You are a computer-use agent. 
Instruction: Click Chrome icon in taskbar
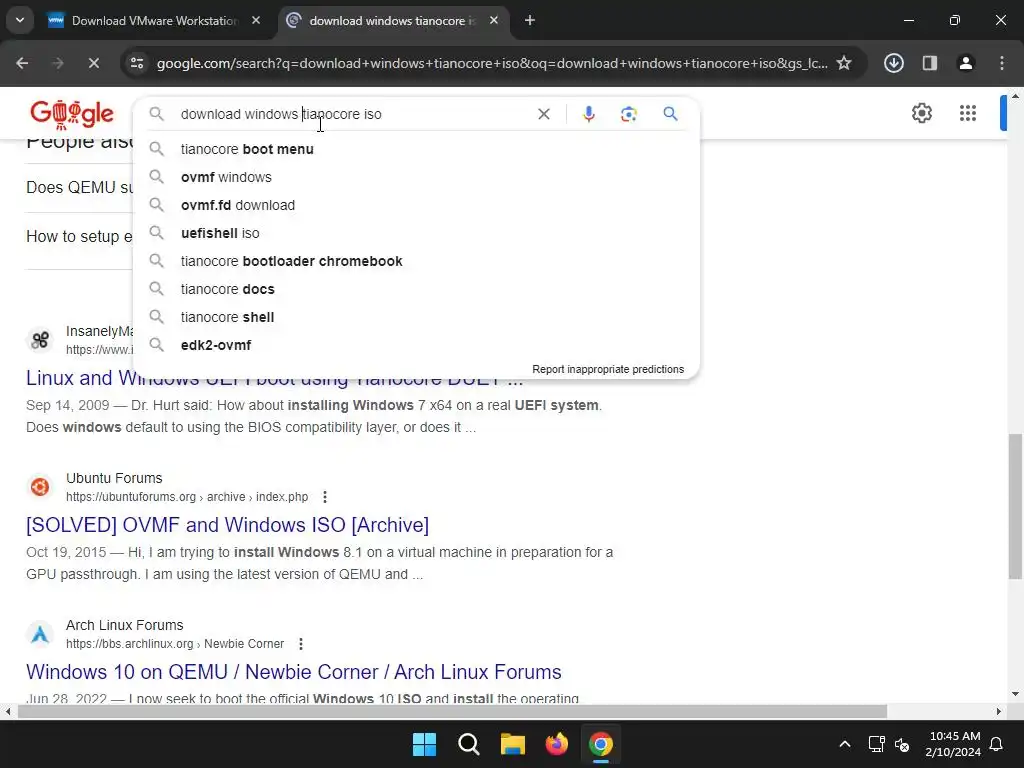pos(600,744)
